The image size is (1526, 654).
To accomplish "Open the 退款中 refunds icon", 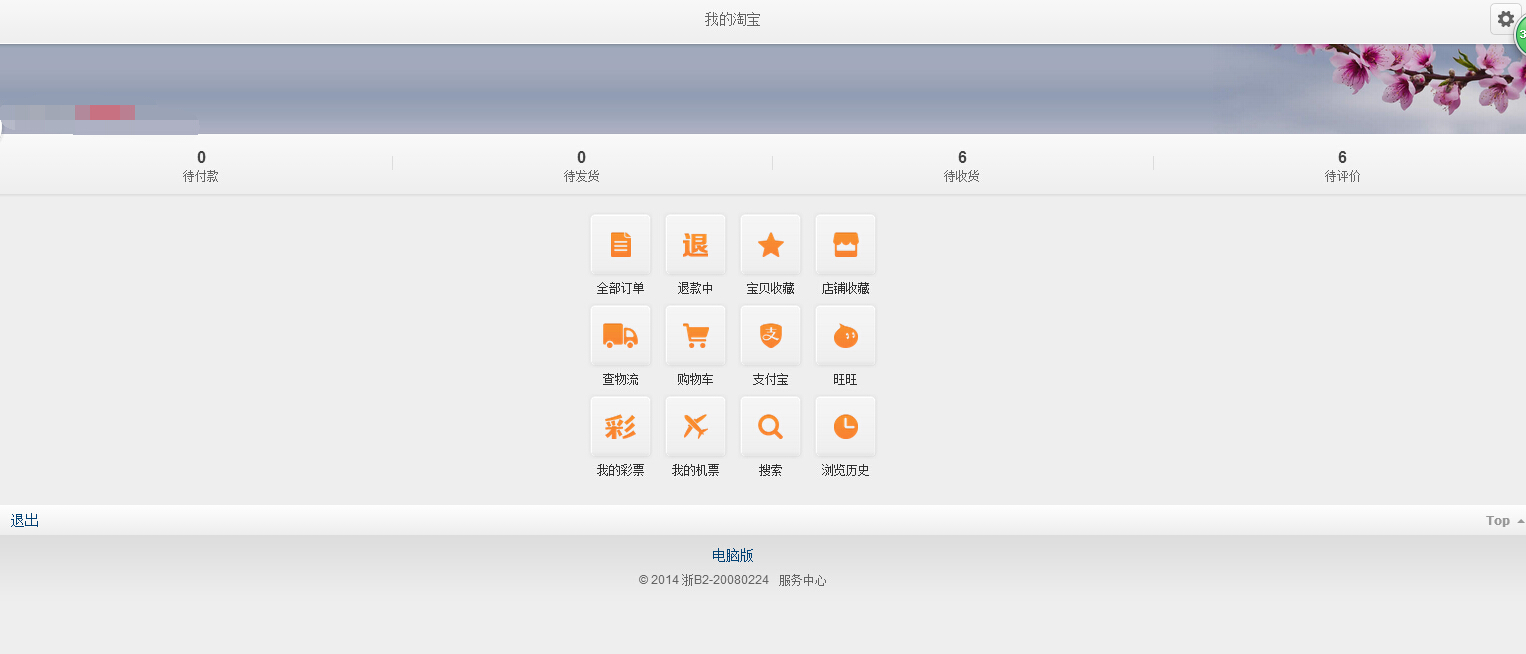I will (x=695, y=244).
